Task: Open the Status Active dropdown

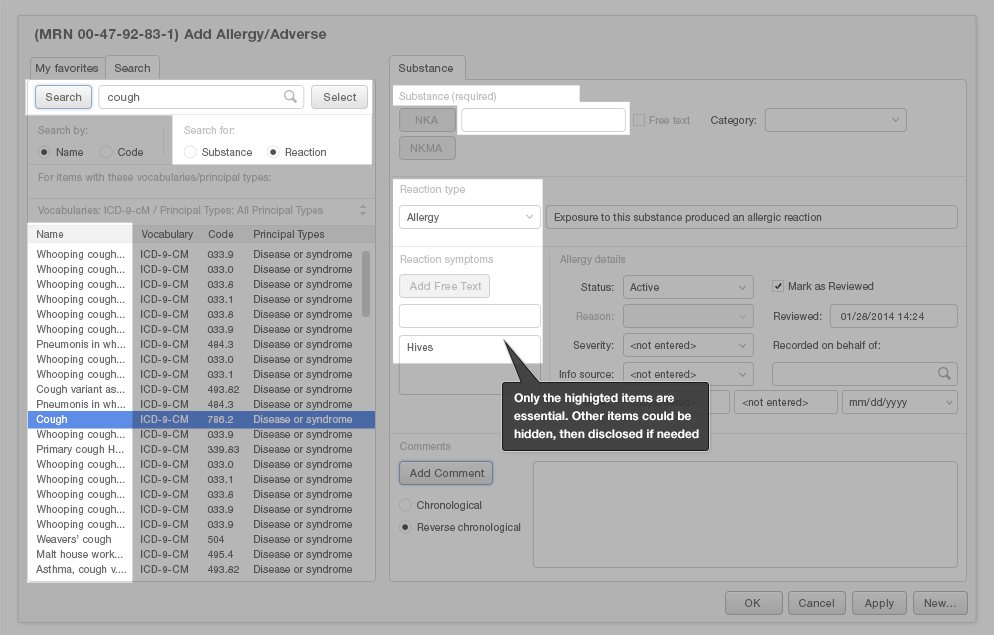Action: point(688,287)
